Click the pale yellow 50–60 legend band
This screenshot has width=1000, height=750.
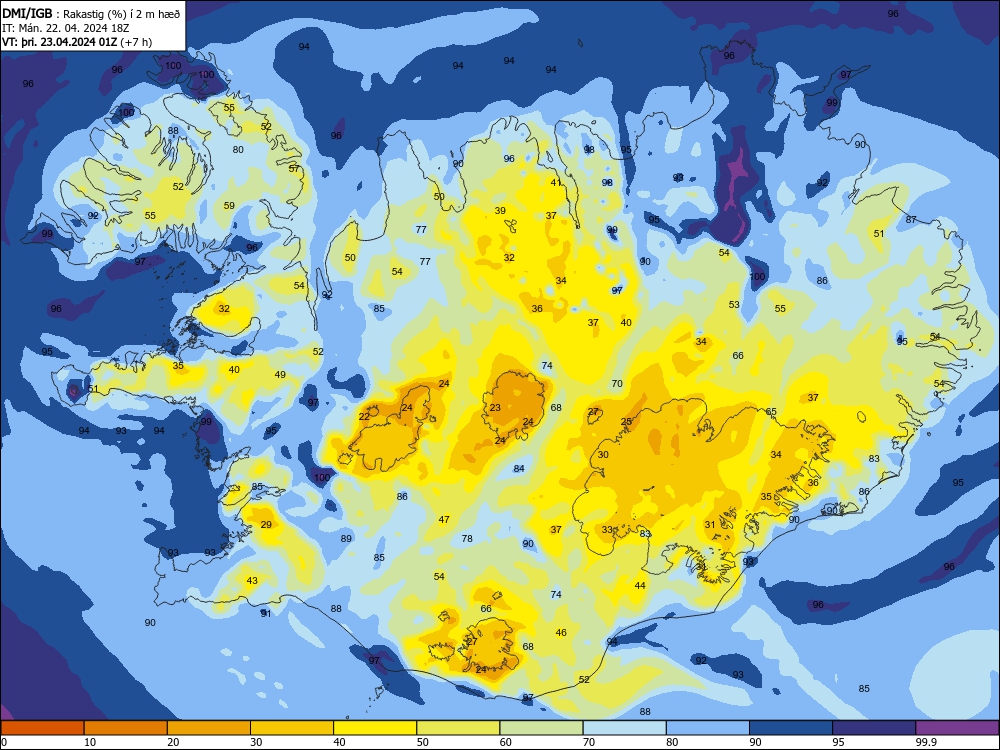point(458,728)
